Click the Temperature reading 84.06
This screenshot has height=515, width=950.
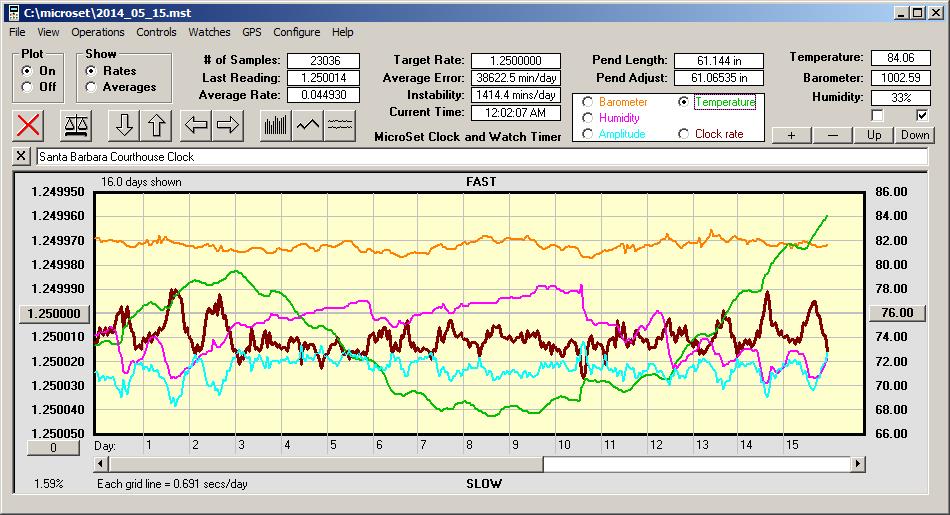pos(900,58)
